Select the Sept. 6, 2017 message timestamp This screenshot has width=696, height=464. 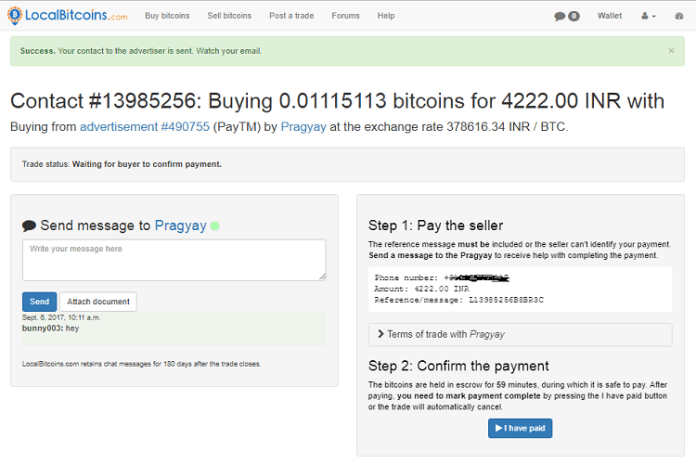tap(61, 317)
